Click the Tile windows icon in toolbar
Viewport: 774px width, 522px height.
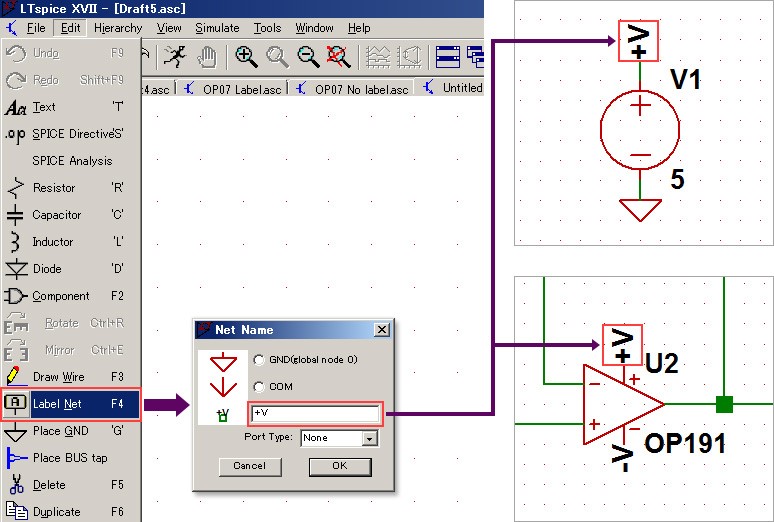tap(448, 56)
